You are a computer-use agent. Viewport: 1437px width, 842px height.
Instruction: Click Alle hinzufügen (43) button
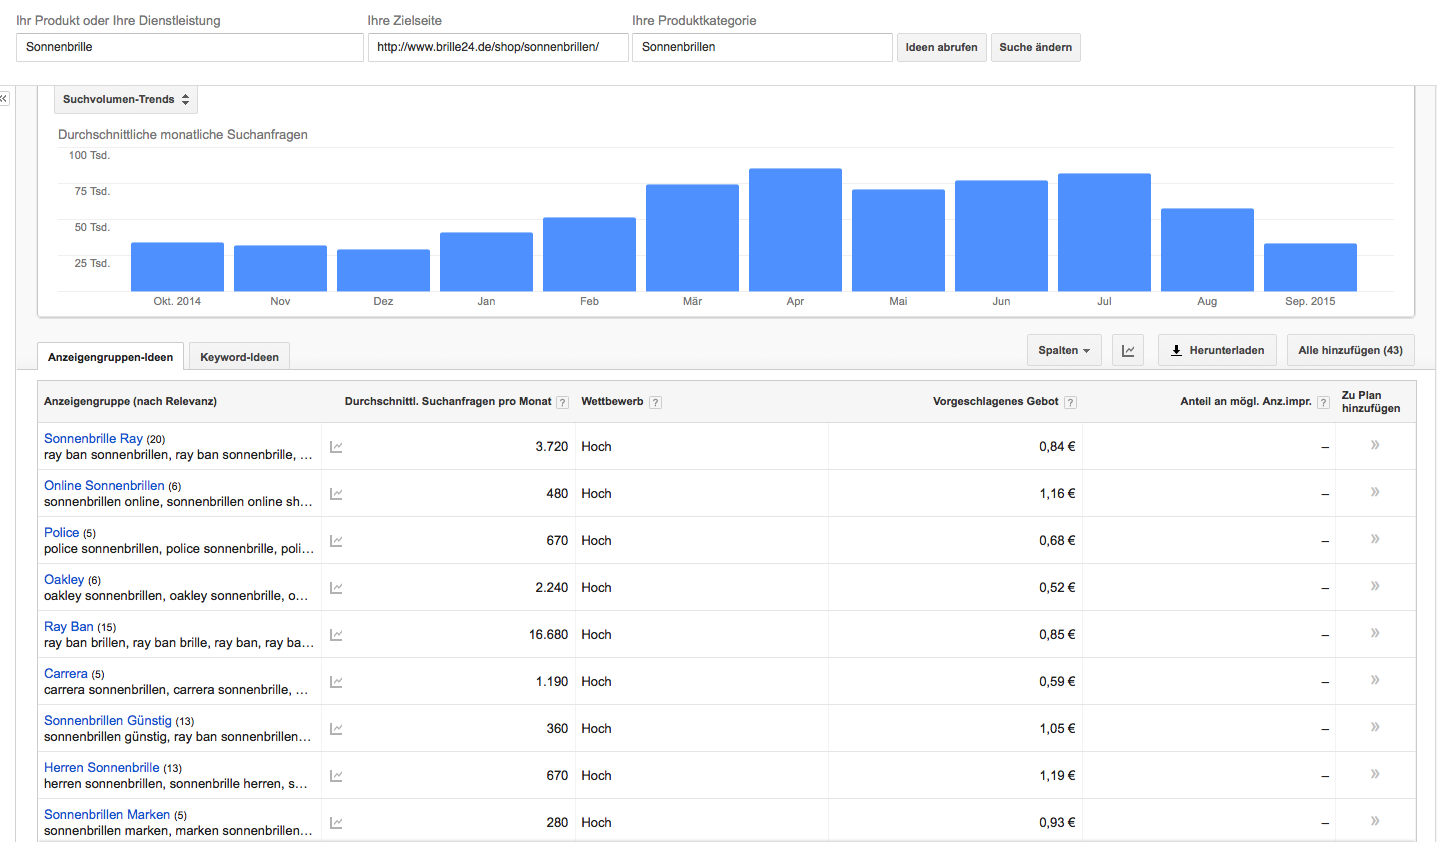[x=1351, y=350]
